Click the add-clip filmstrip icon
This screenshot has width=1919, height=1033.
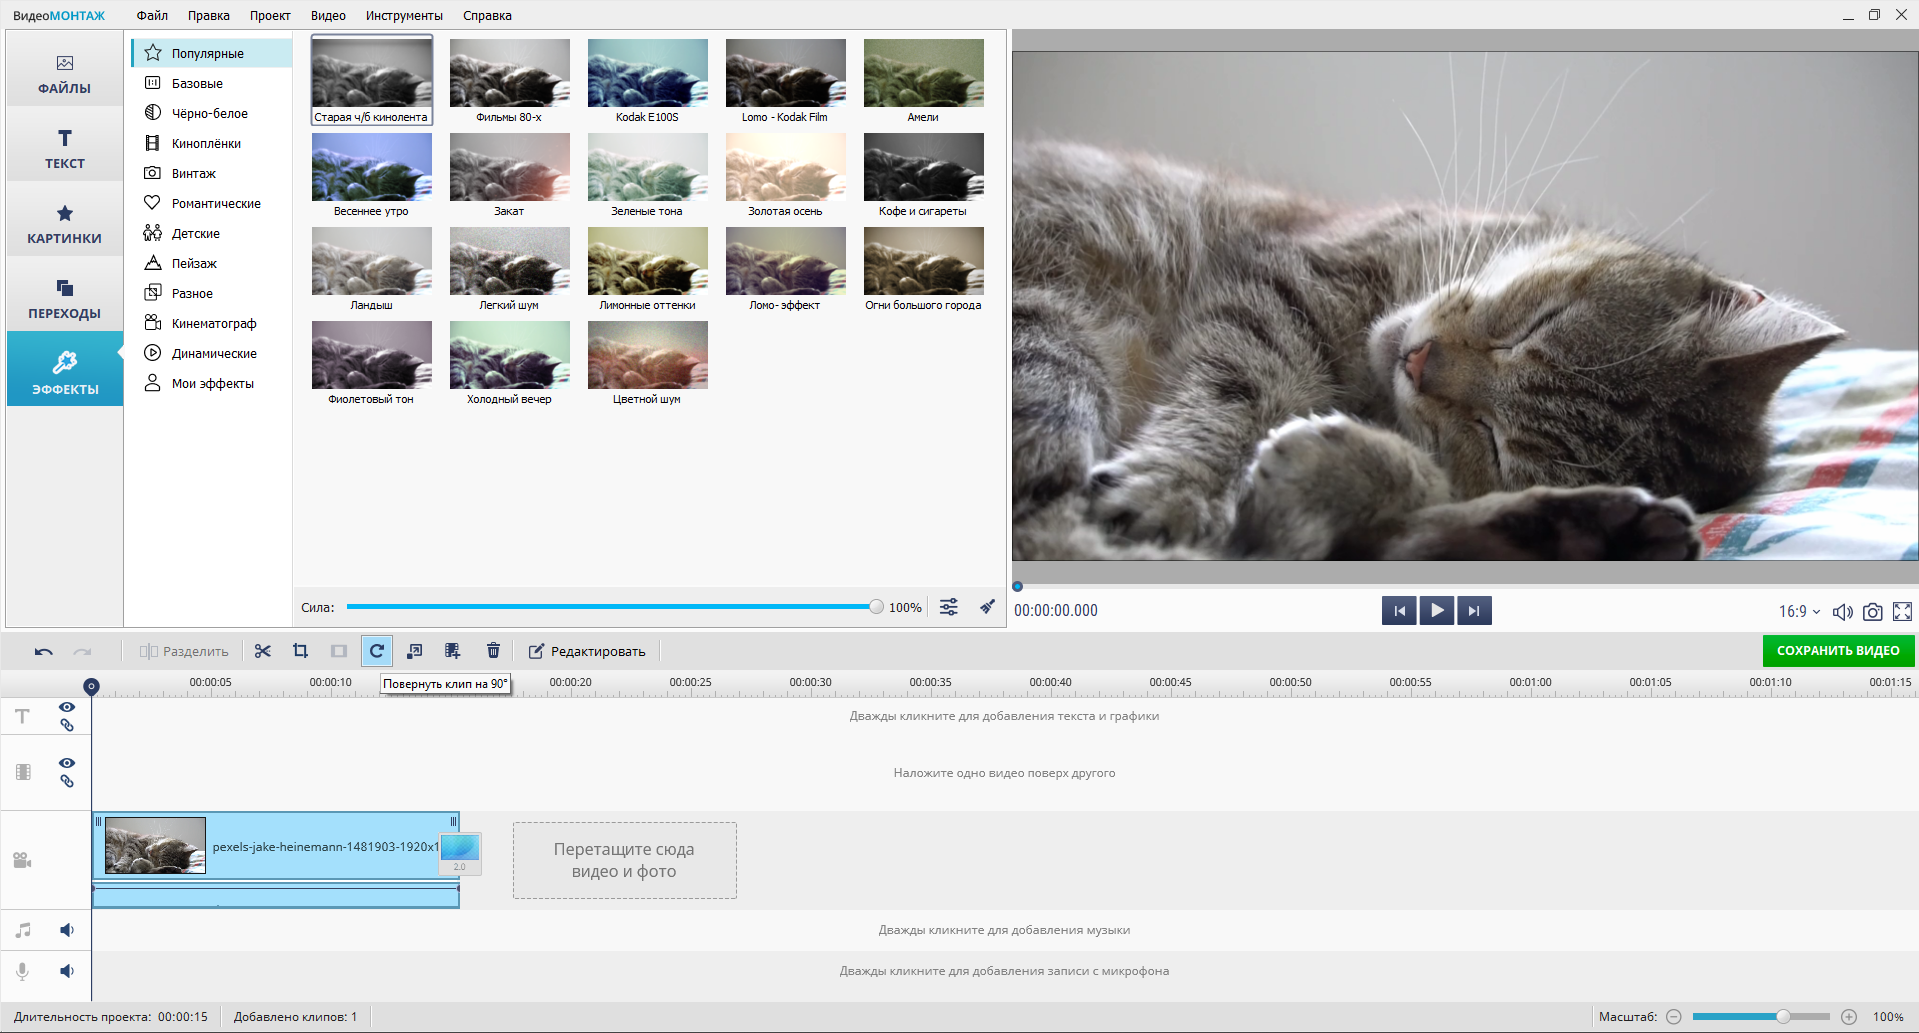click(452, 652)
